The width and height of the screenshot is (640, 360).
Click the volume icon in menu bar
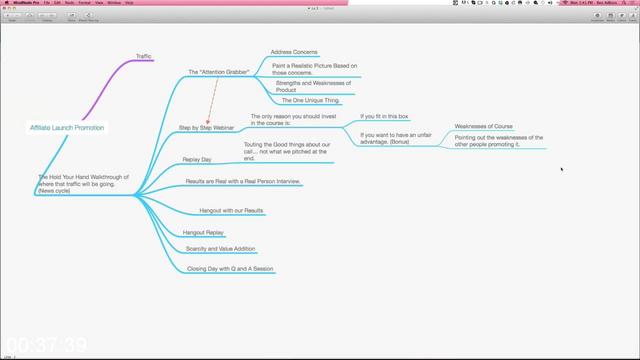[550, 2]
